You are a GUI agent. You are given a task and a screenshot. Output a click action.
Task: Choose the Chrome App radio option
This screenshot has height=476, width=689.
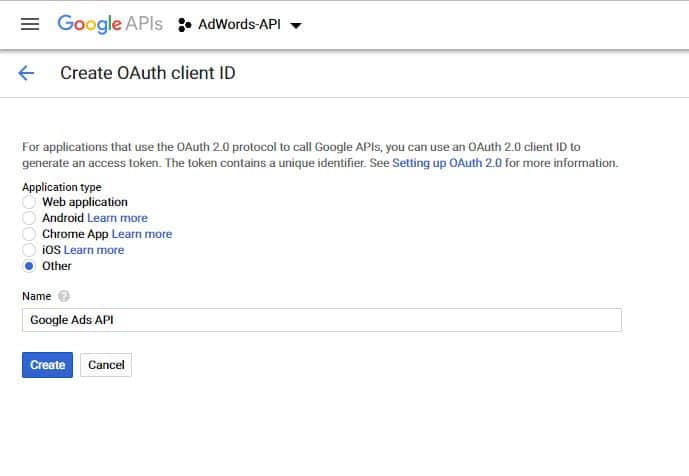(29, 234)
